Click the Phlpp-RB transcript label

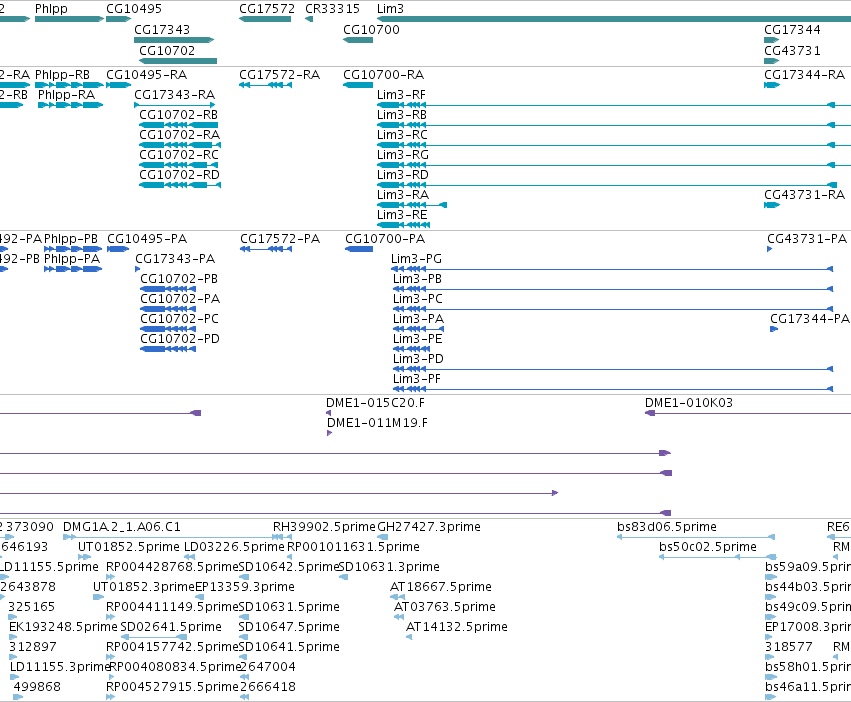(x=62, y=74)
